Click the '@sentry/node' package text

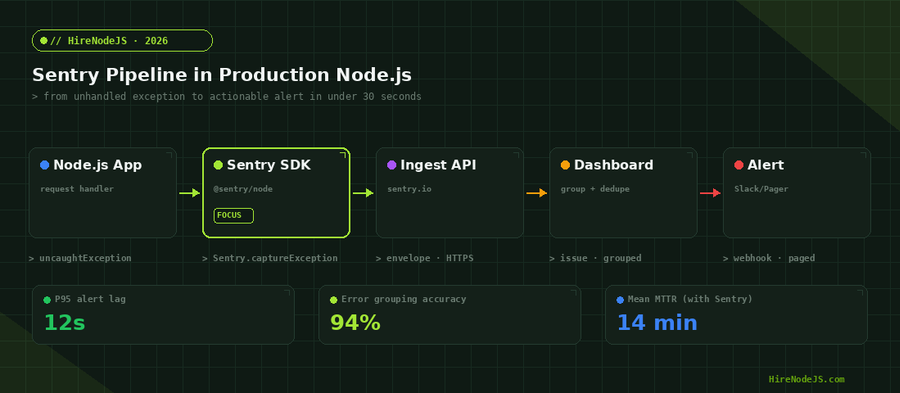[243, 189]
